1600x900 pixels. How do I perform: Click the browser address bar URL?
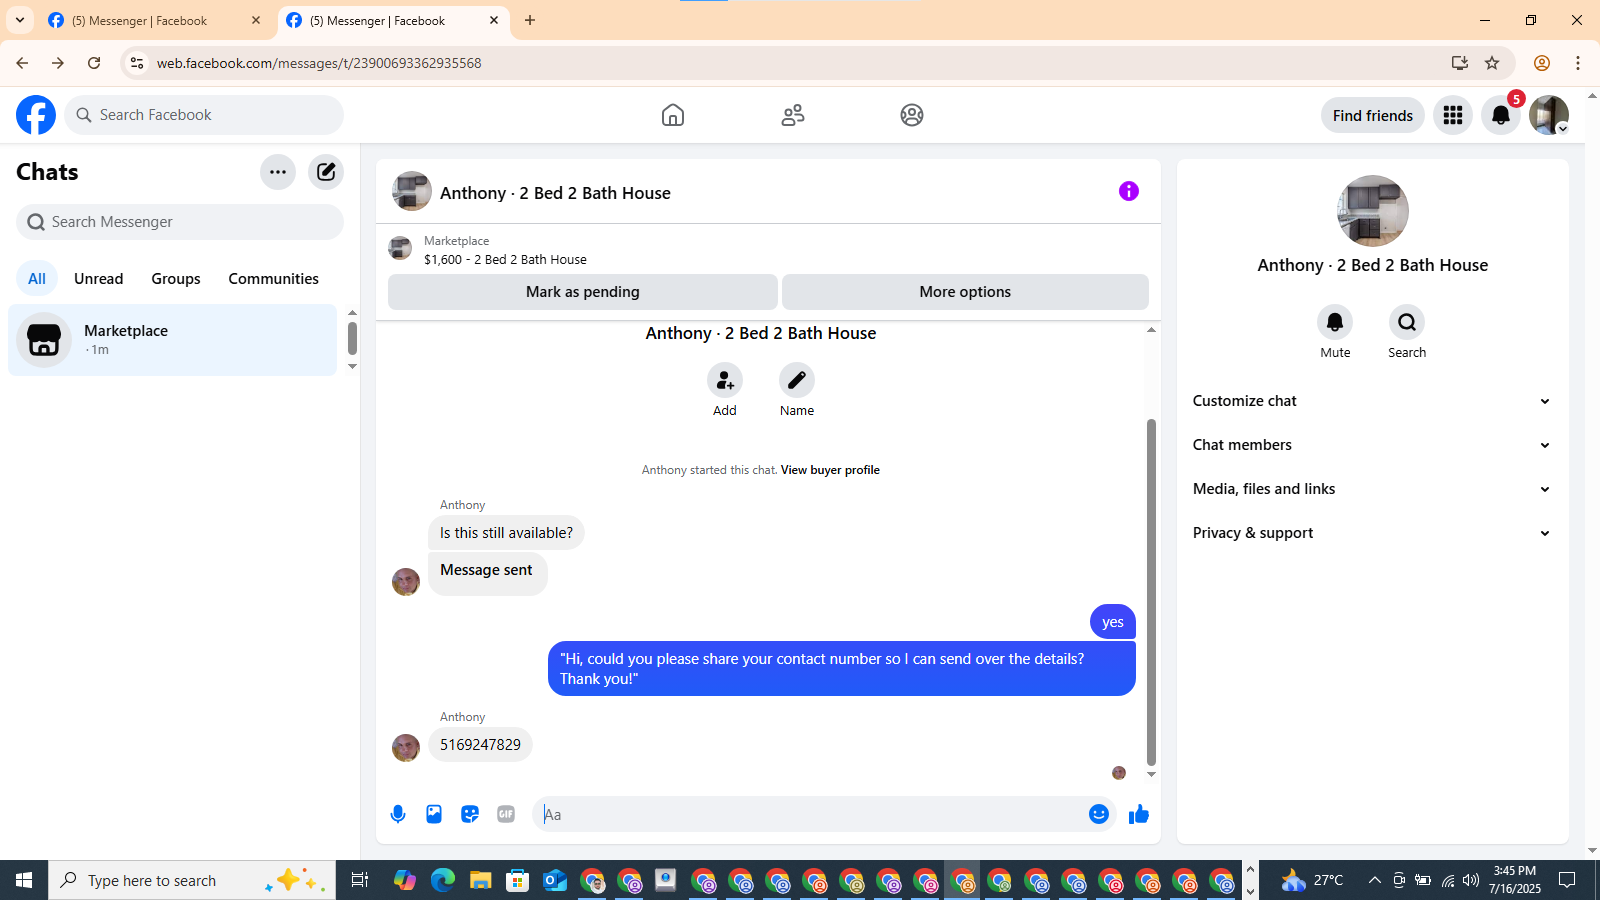click(319, 63)
